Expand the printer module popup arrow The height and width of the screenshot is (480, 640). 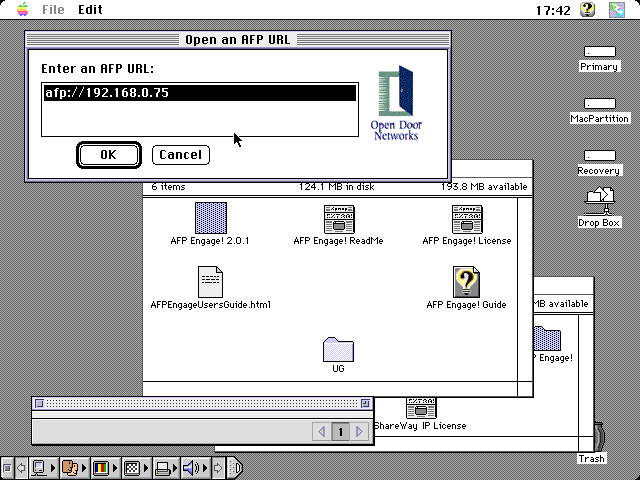click(x=176, y=468)
